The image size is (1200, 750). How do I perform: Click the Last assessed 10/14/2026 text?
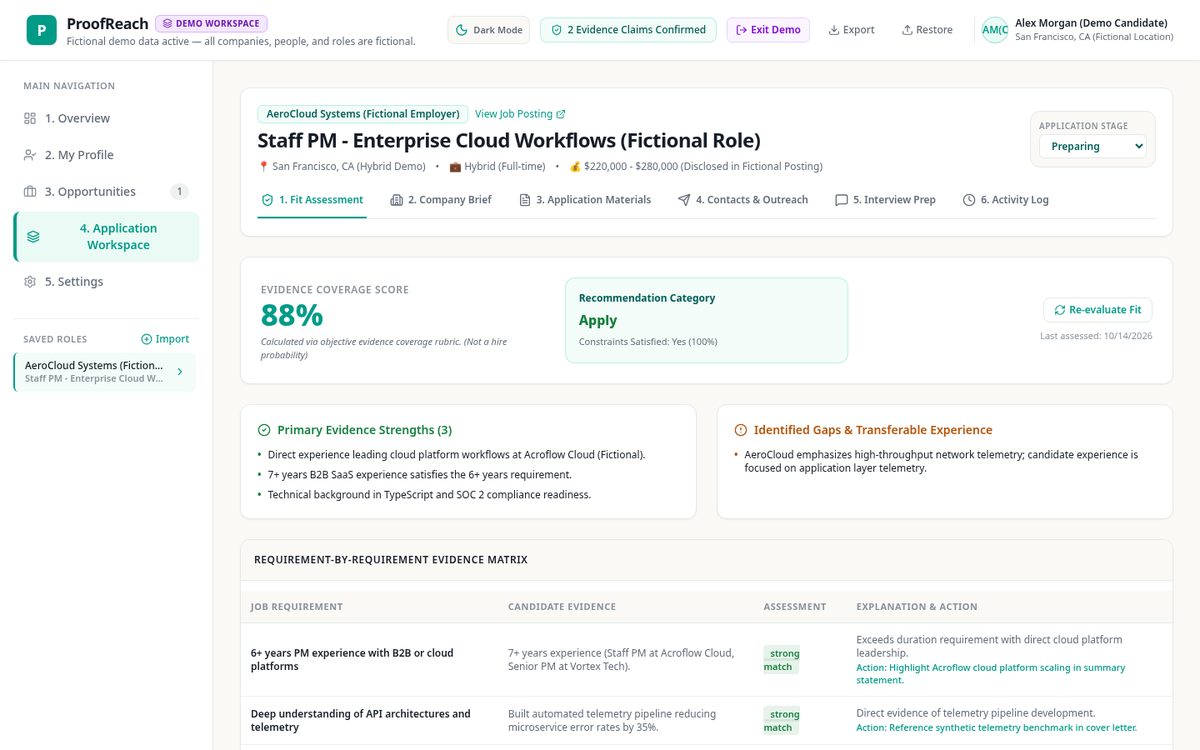1096,336
